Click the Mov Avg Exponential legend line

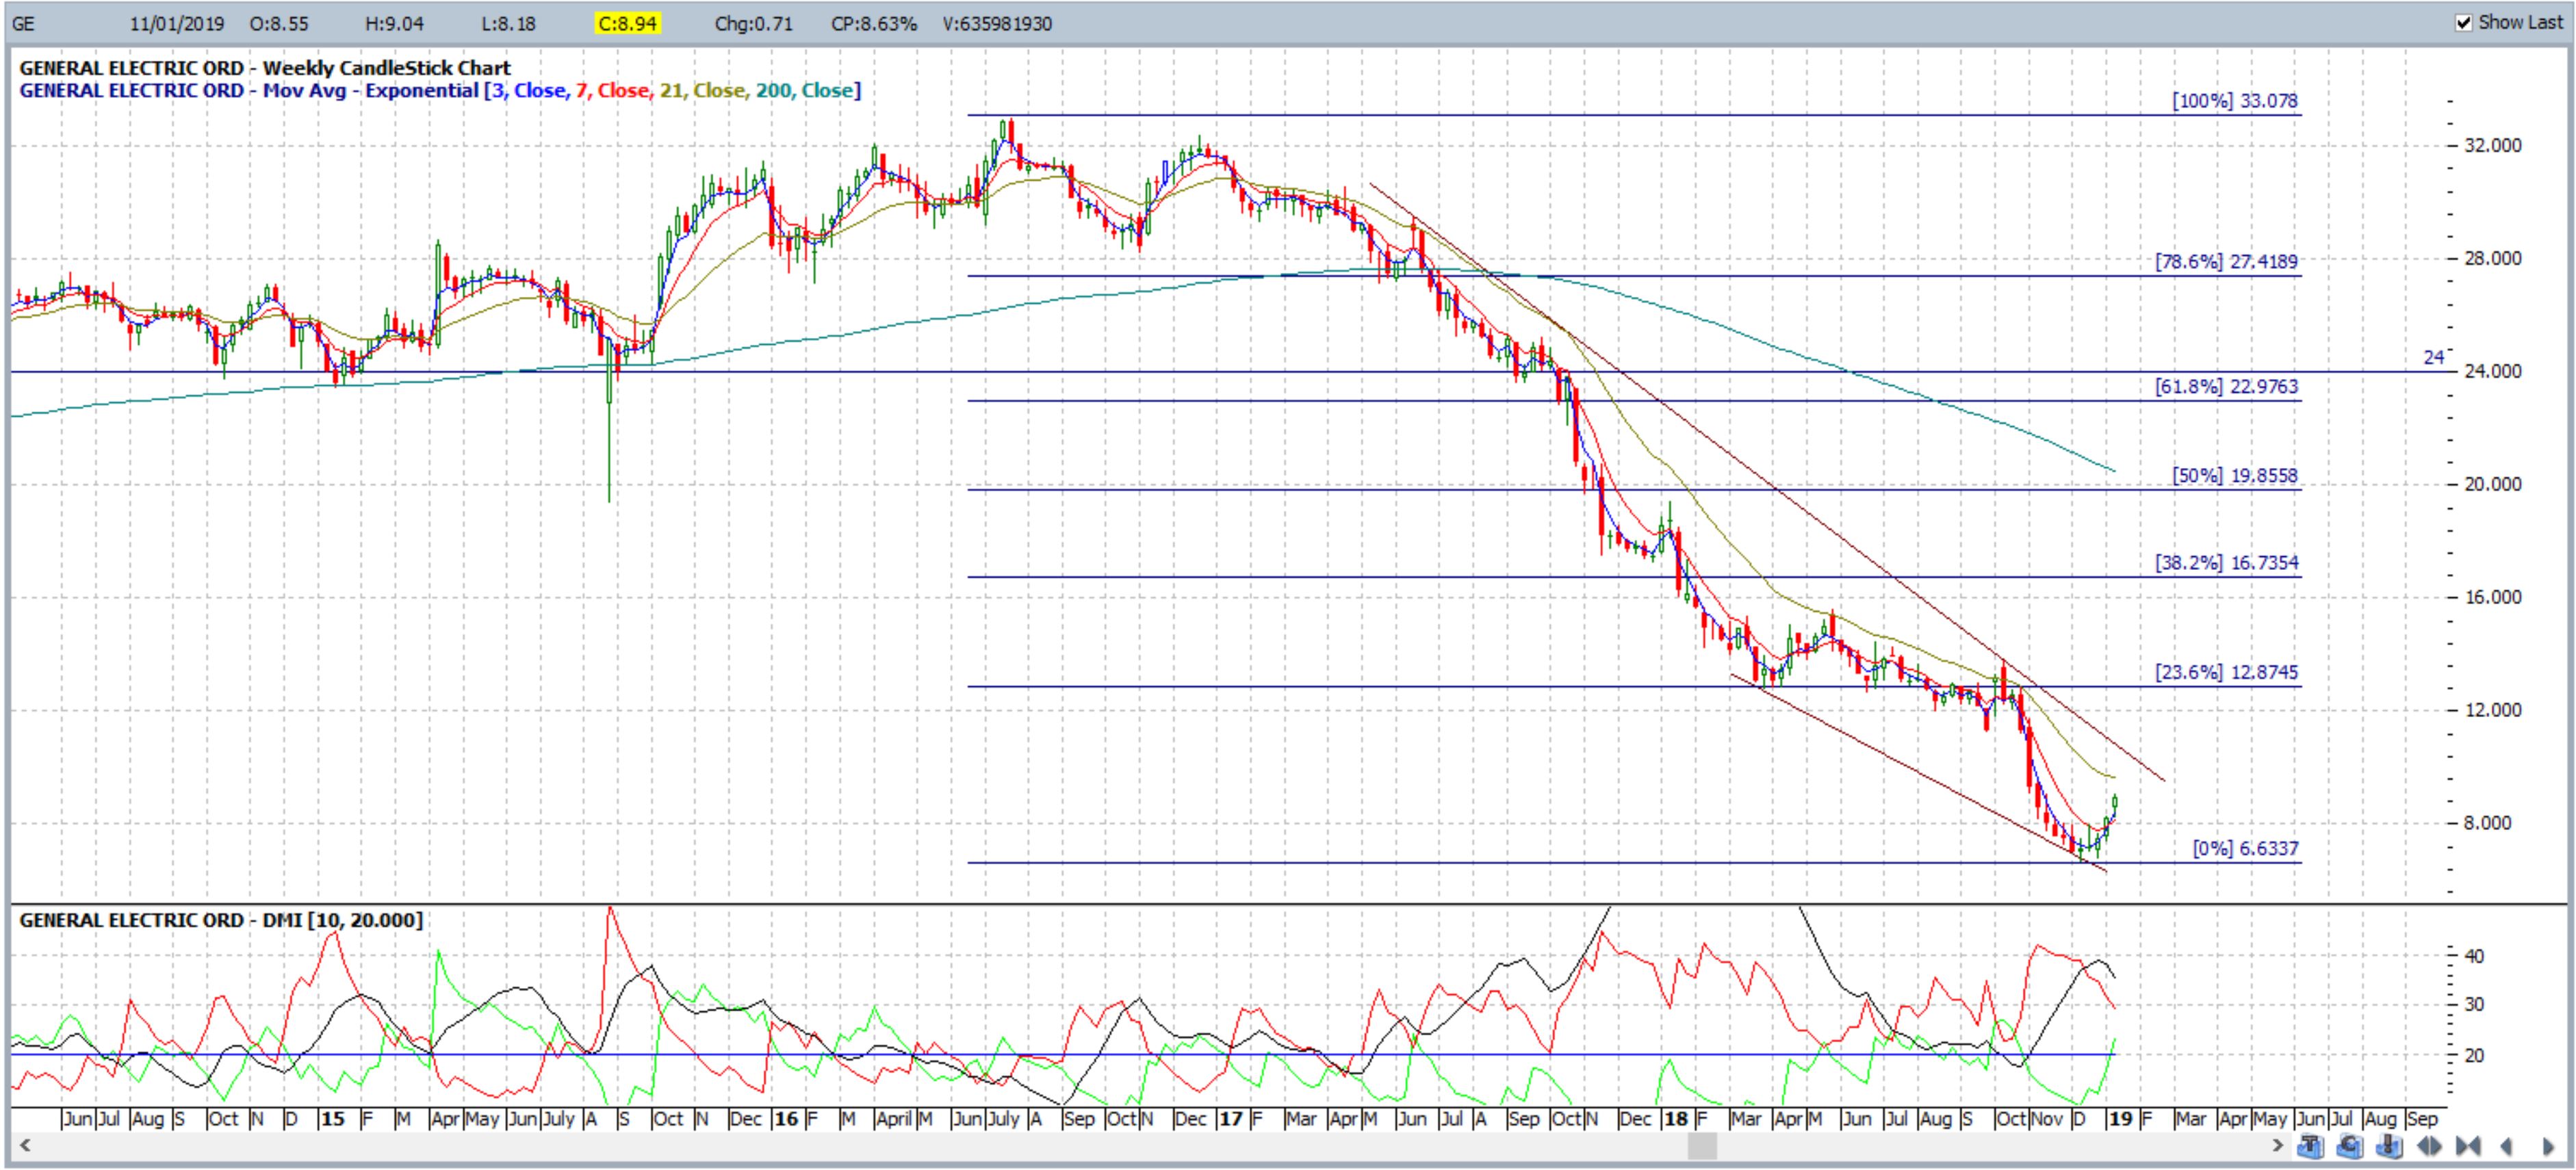(440, 91)
